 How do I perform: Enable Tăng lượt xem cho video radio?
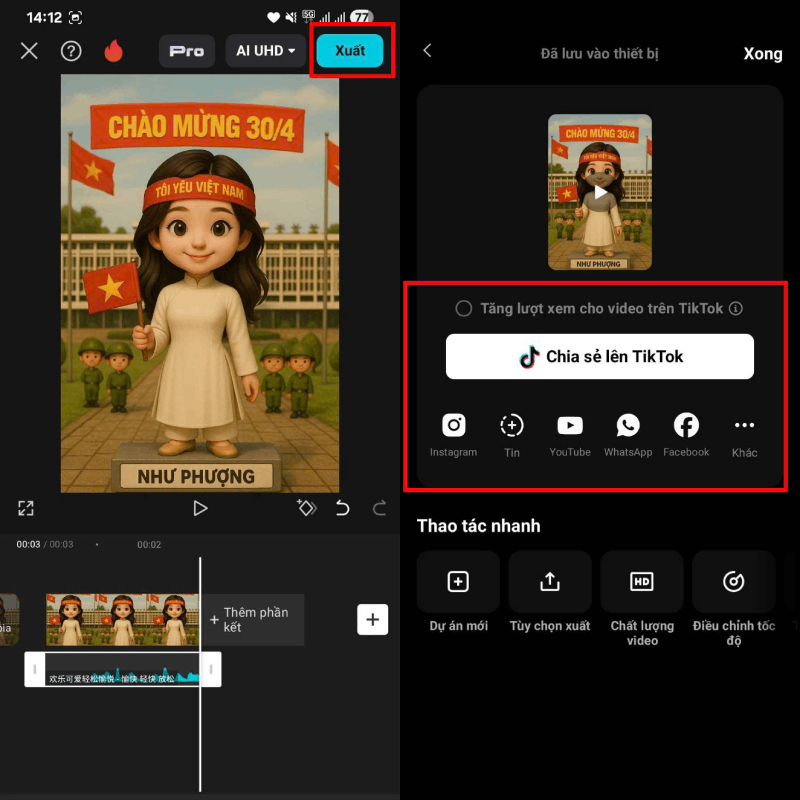click(464, 309)
